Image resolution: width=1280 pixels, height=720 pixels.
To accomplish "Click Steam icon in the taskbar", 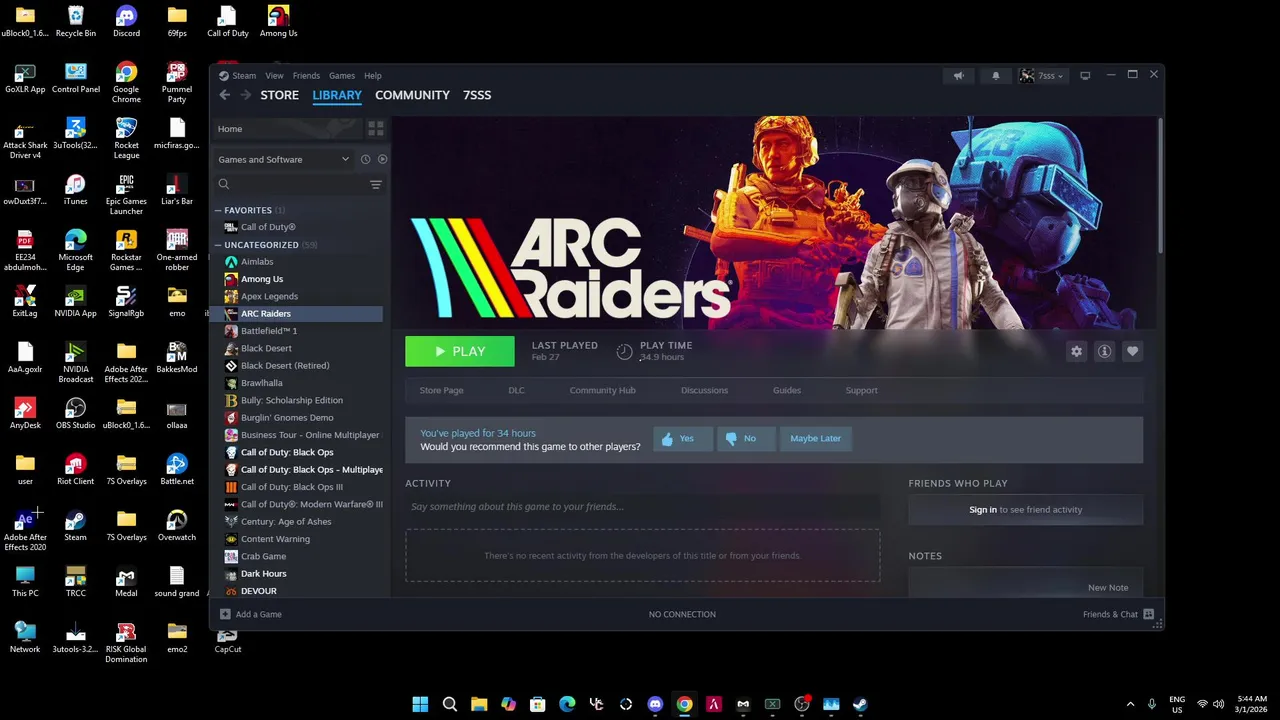I will tap(860, 704).
